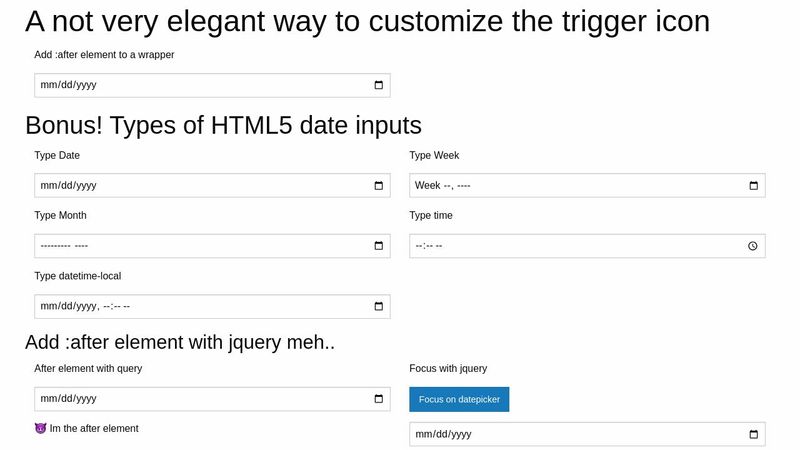Click the Type datetime-local label
The width and height of the screenshot is (800, 450).
coord(78,276)
